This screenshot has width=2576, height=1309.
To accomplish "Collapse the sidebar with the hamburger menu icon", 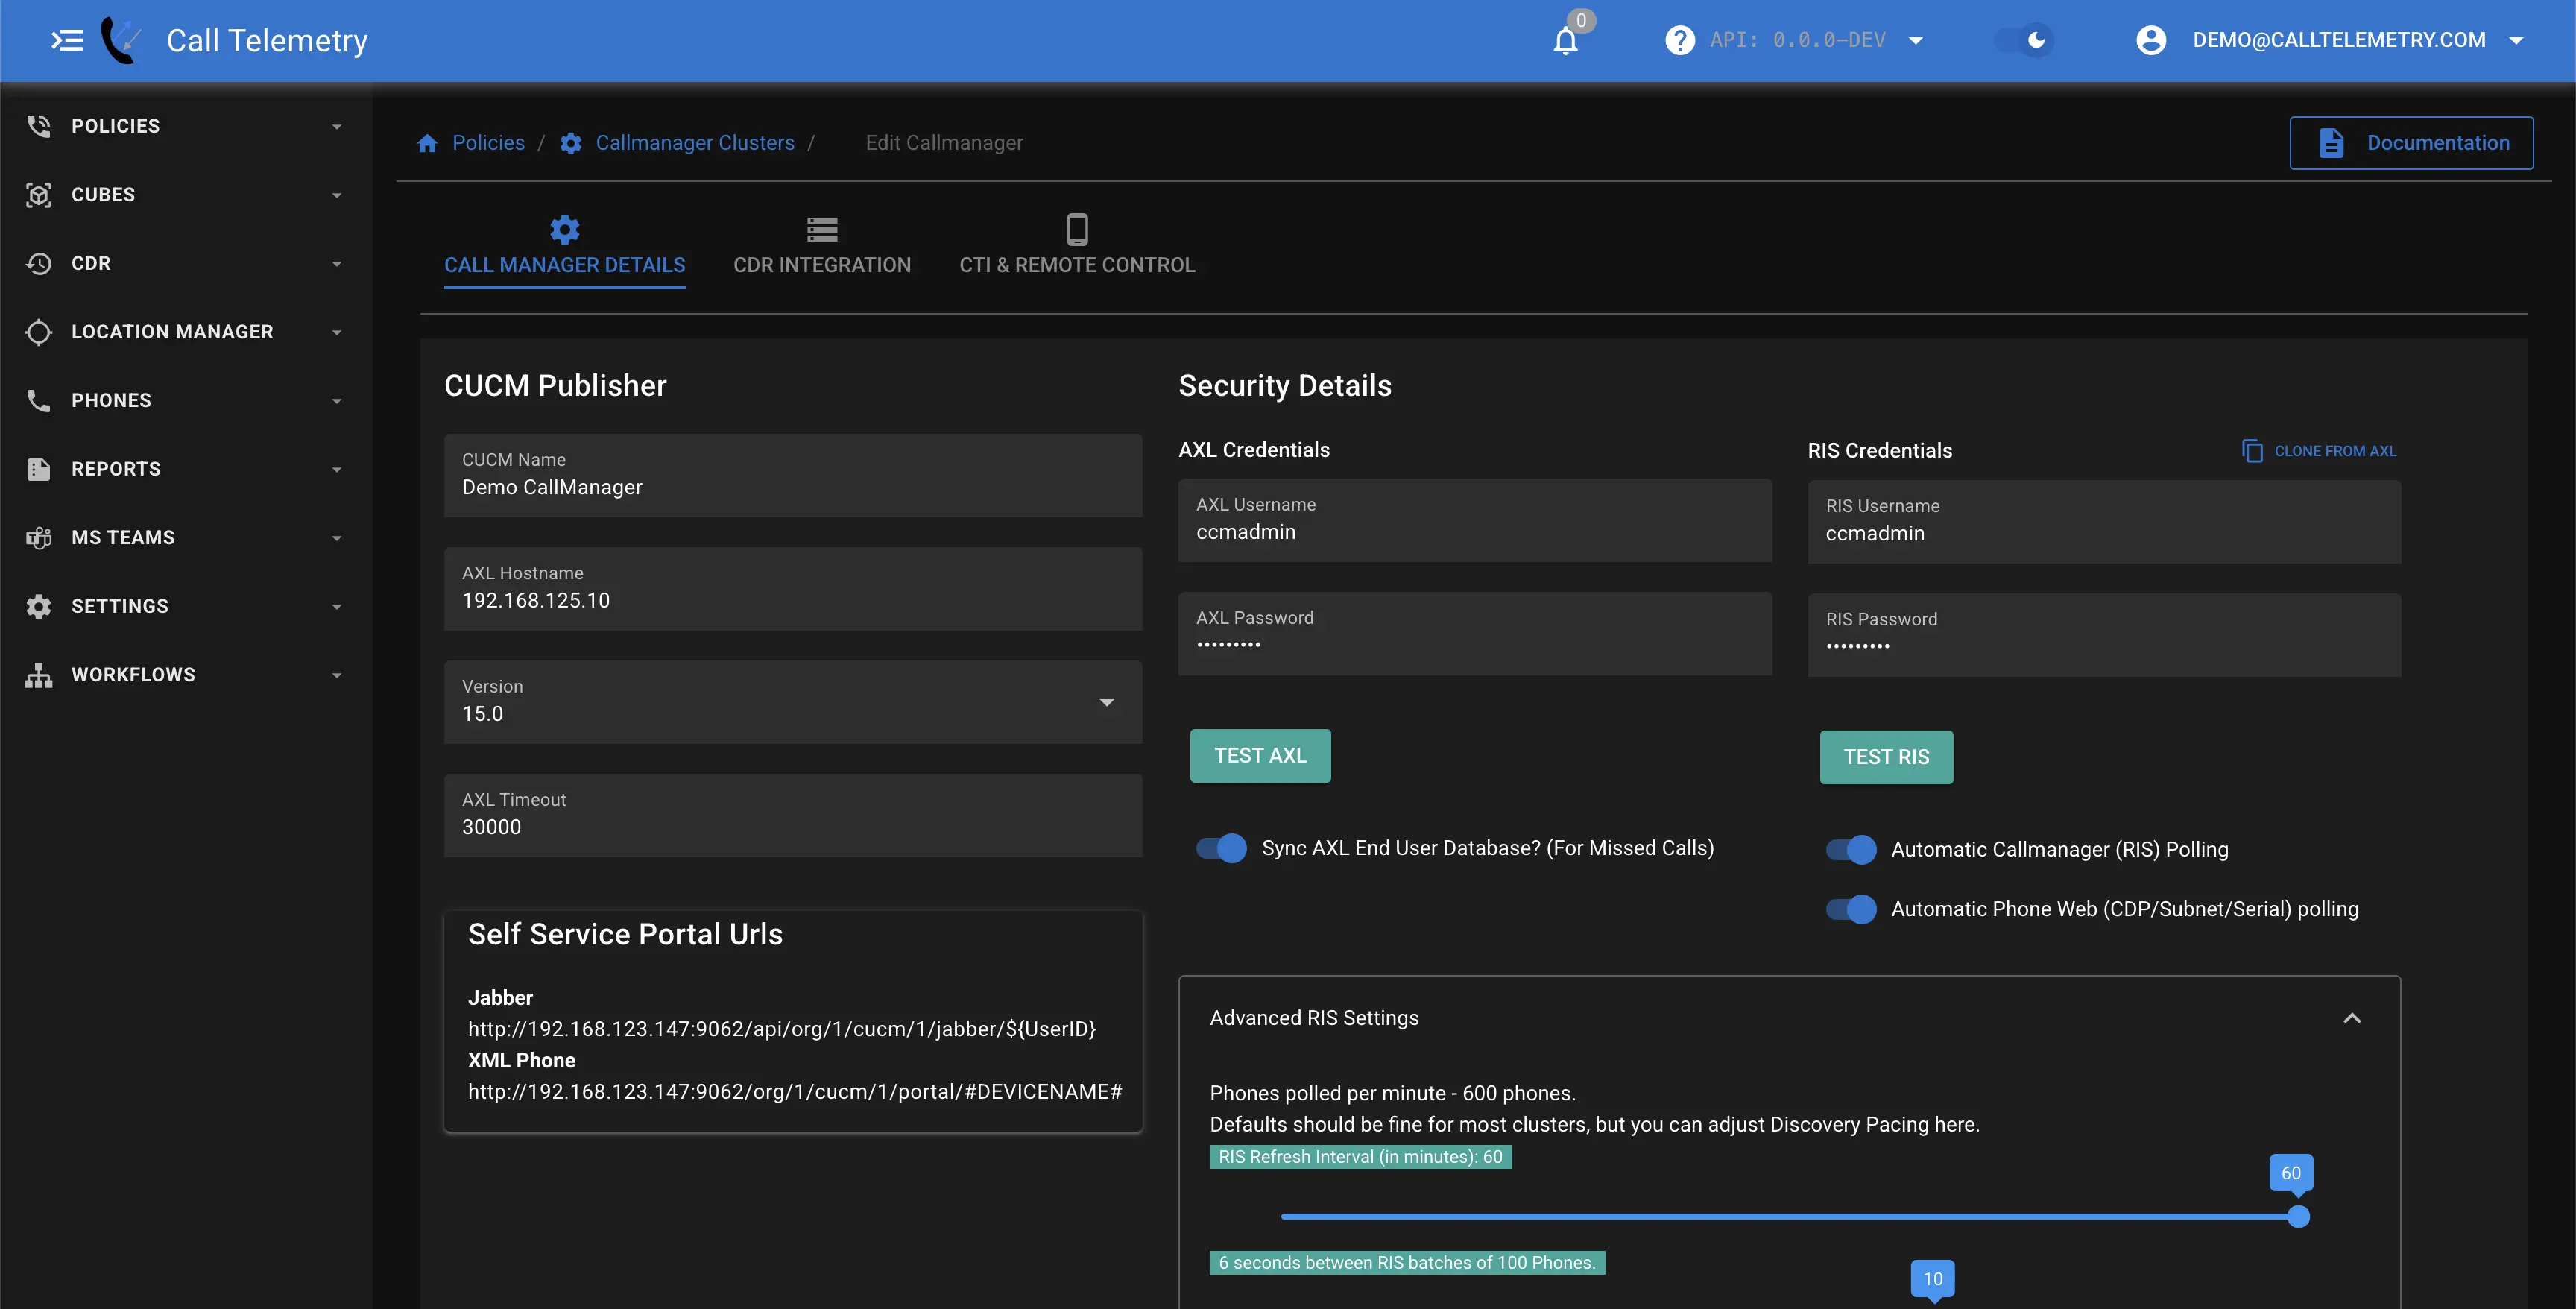I will 67,40.
